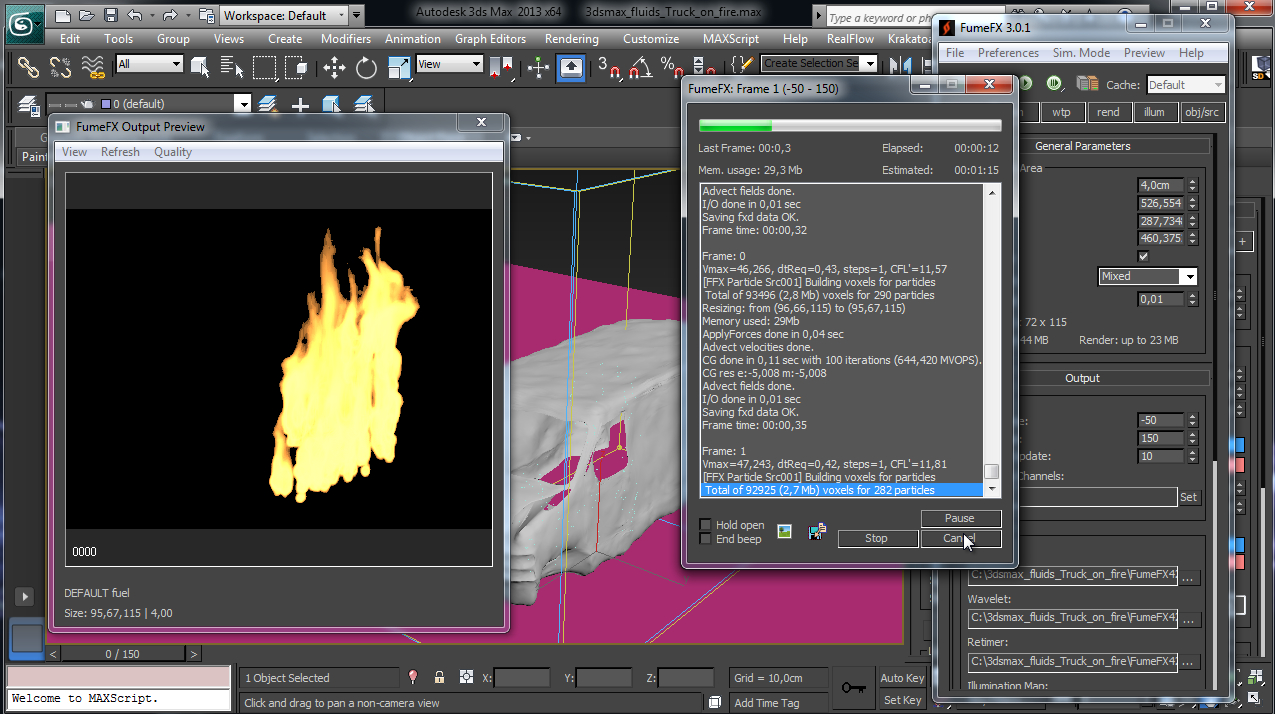Click the Save File floppy icon
The width and height of the screenshot is (1275, 714).
[110, 16]
